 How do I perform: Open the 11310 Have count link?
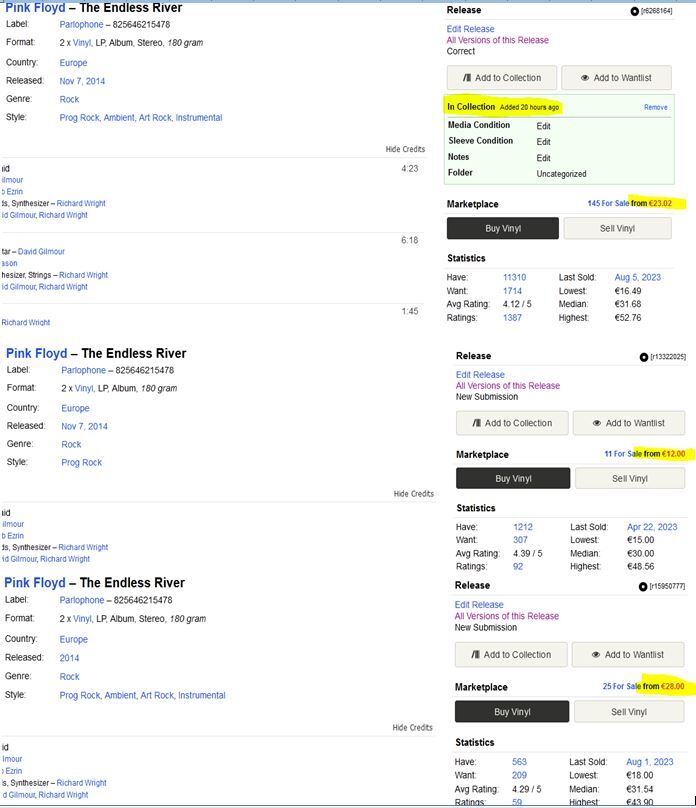[x=514, y=278]
